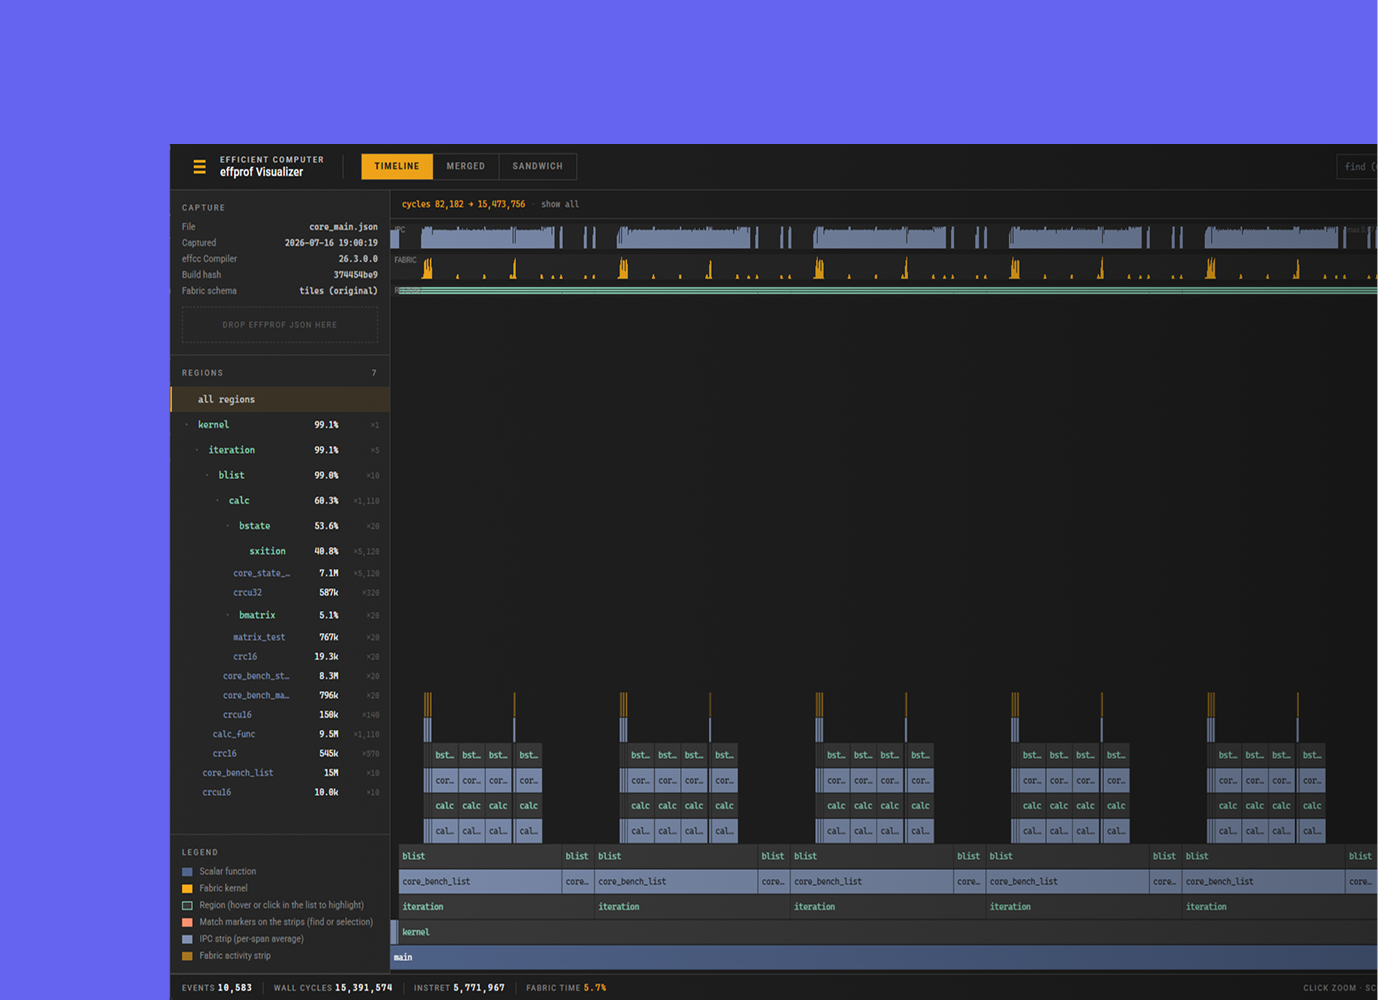
Task: Select the sxition region row
Action: click(280, 551)
